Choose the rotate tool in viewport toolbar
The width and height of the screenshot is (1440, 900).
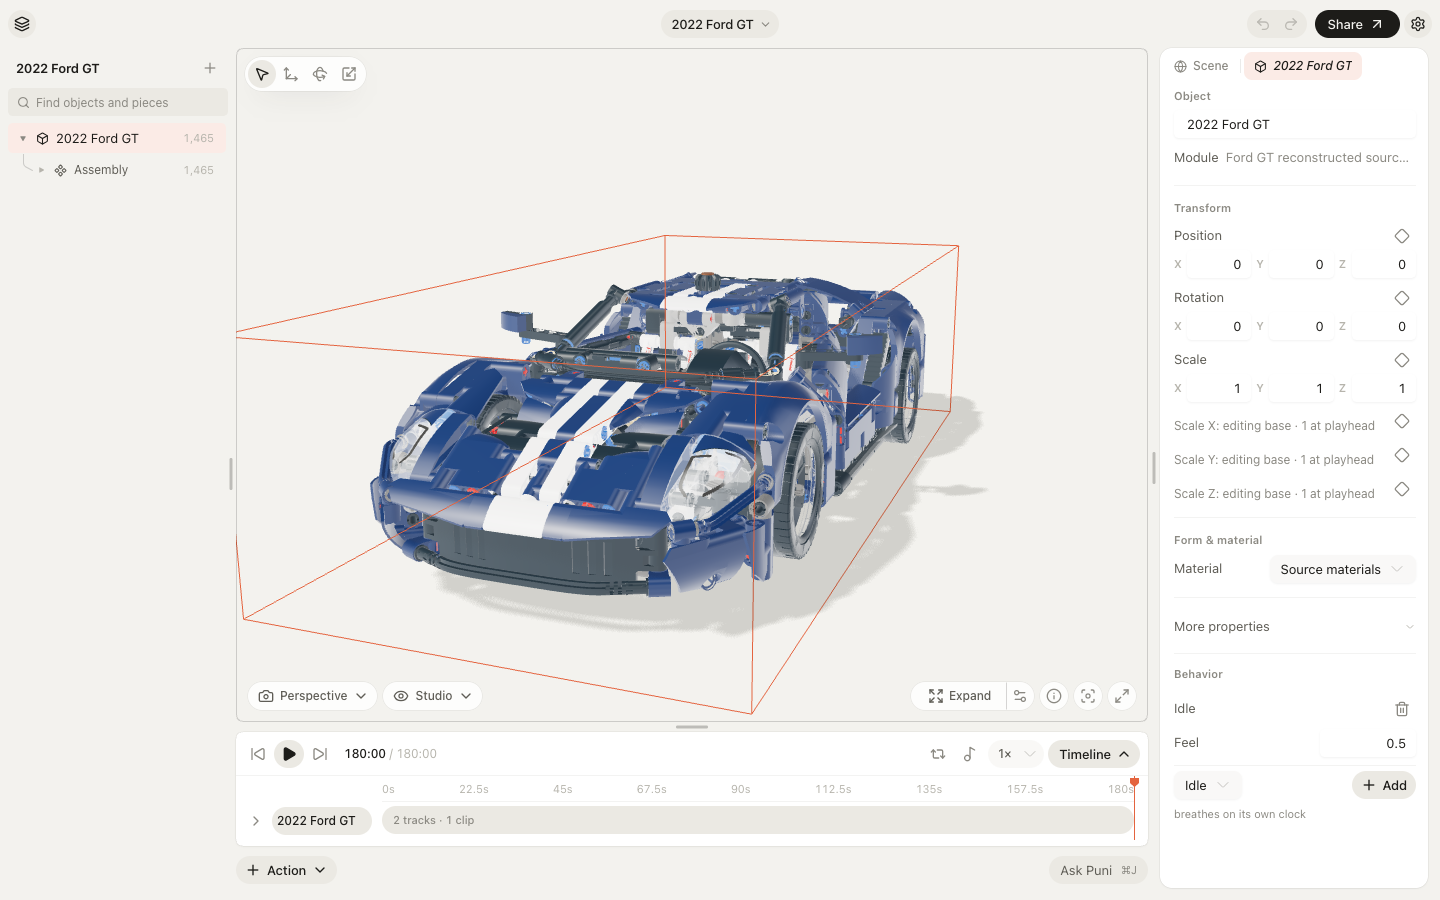click(320, 74)
